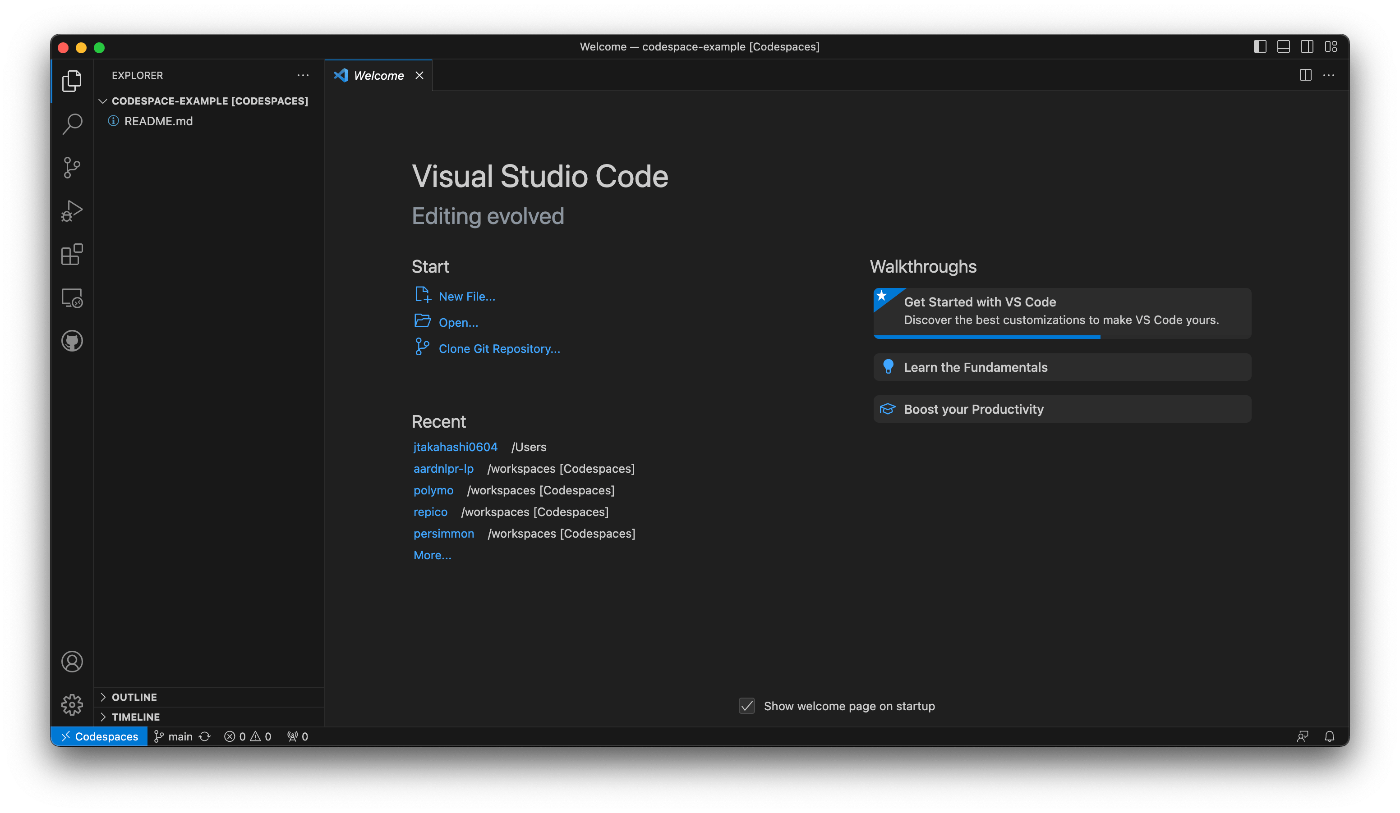The width and height of the screenshot is (1400, 813).
Task: Open recent folder jtakahashi0604
Action: [x=456, y=447]
